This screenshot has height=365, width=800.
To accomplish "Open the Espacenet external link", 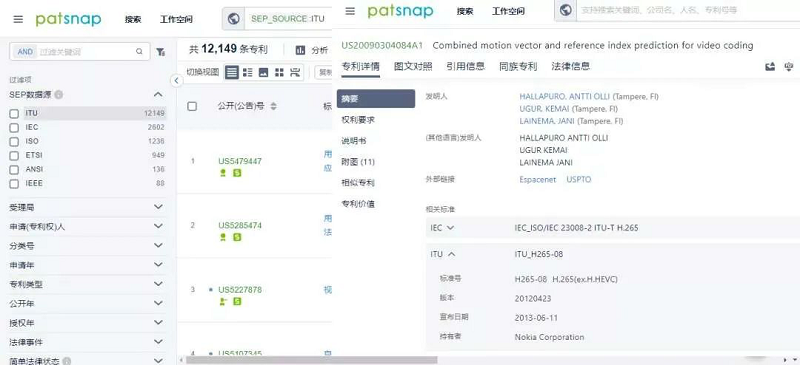I will pyautogui.click(x=537, y=180).
